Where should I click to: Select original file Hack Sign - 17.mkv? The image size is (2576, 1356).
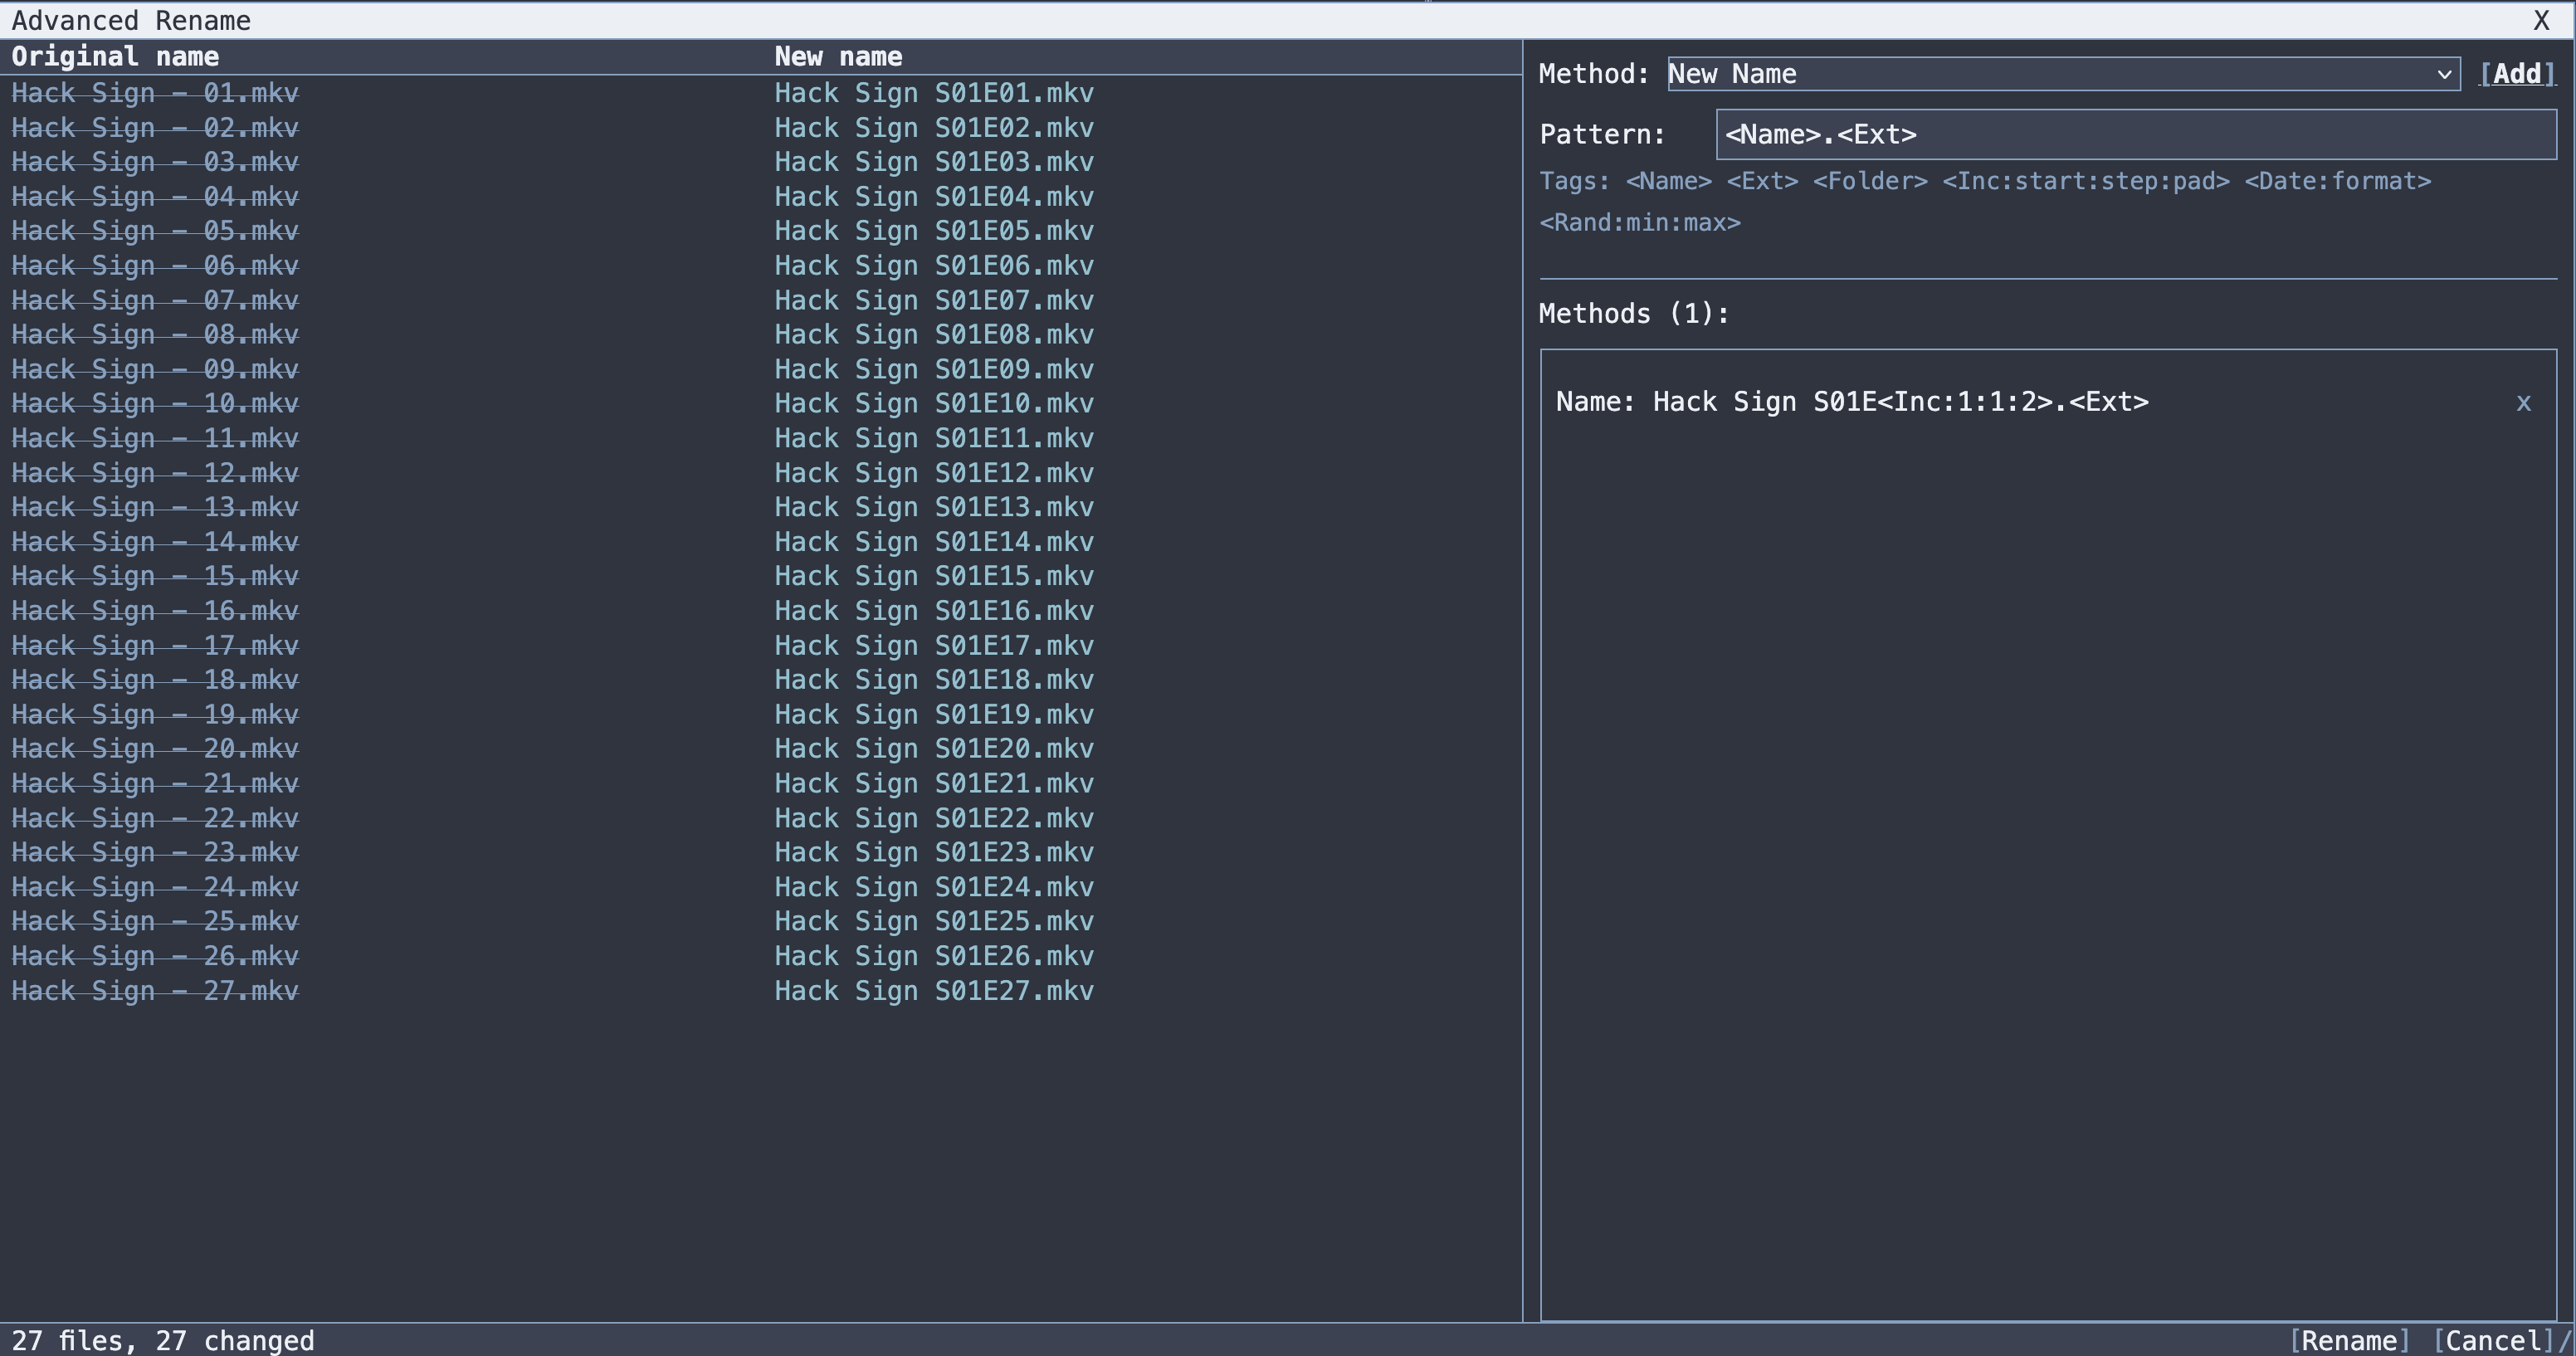click(155, 645)
